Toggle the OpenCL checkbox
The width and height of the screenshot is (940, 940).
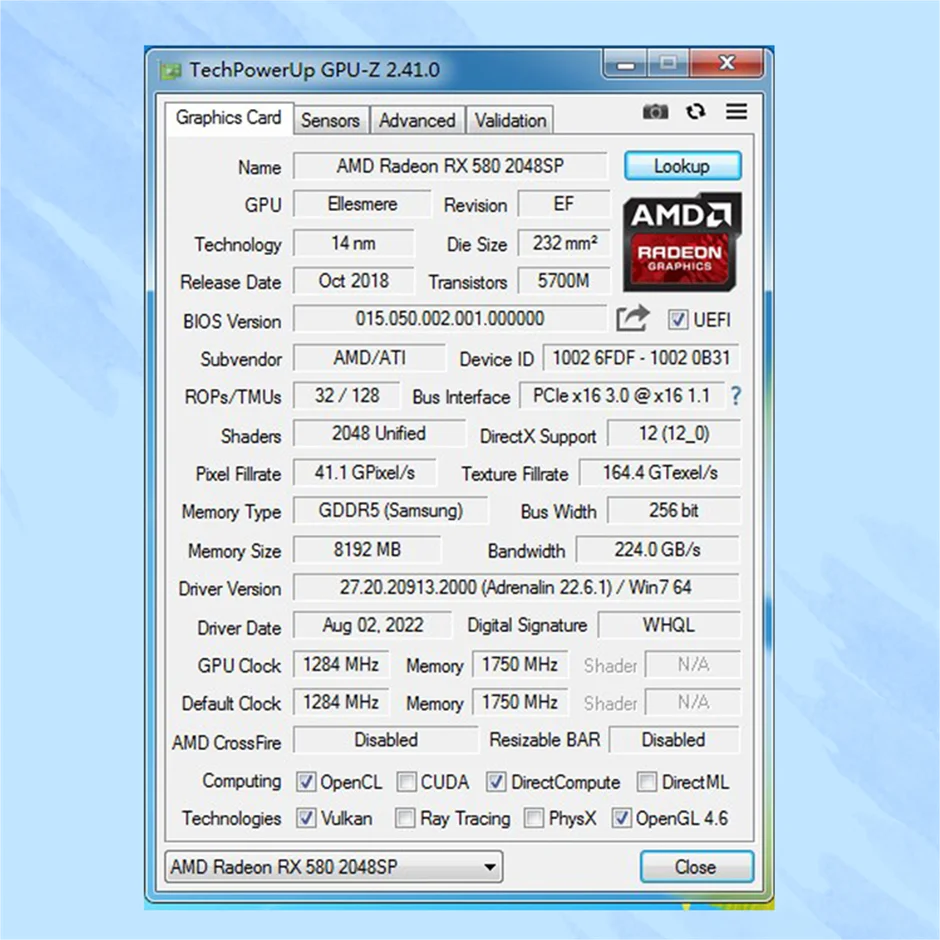tap(306, 782)
